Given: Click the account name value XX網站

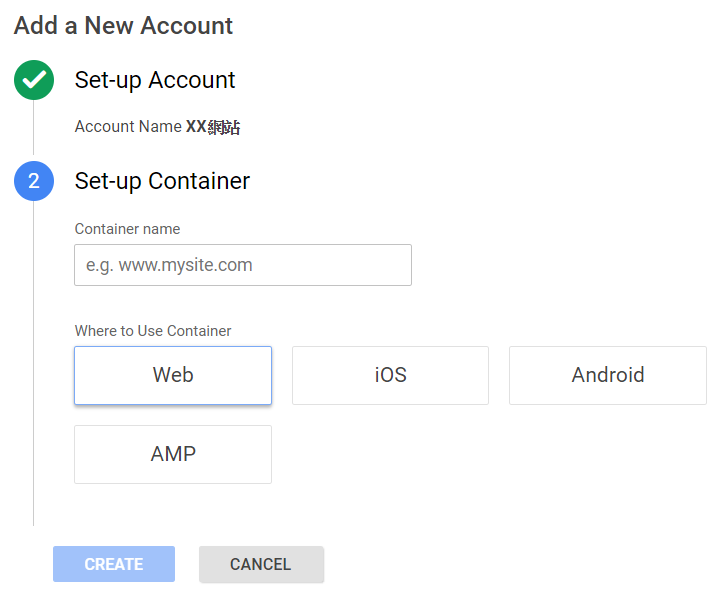Looking at the screenshot, I should [x=213, y=127].
